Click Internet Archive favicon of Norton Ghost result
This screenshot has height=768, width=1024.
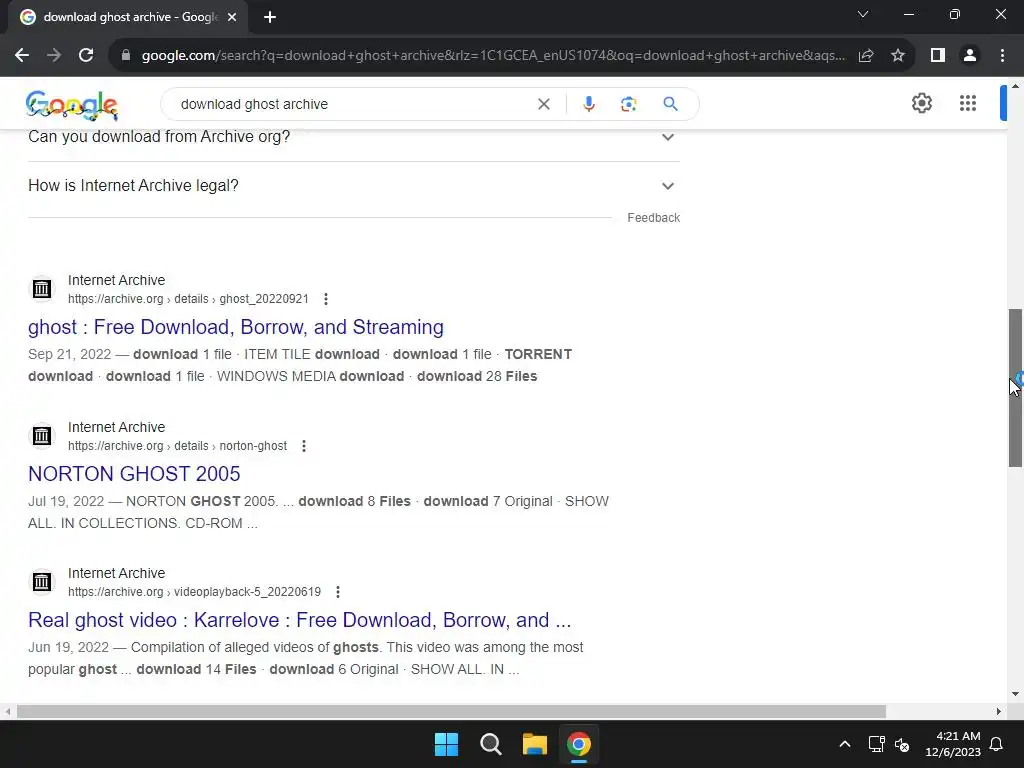pyautogui.click(x=42, y=435)
